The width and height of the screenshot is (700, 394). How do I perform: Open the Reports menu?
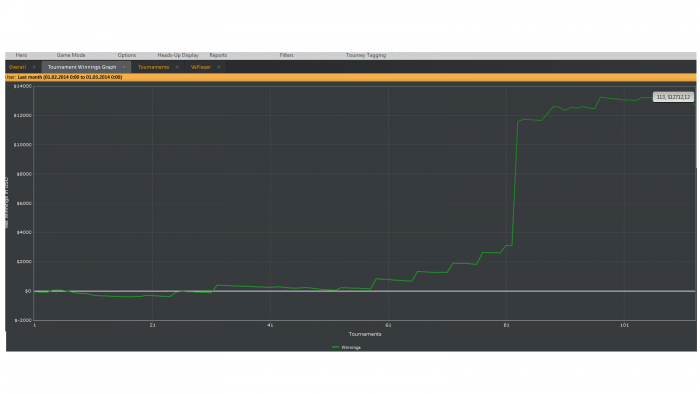[218, 55]
